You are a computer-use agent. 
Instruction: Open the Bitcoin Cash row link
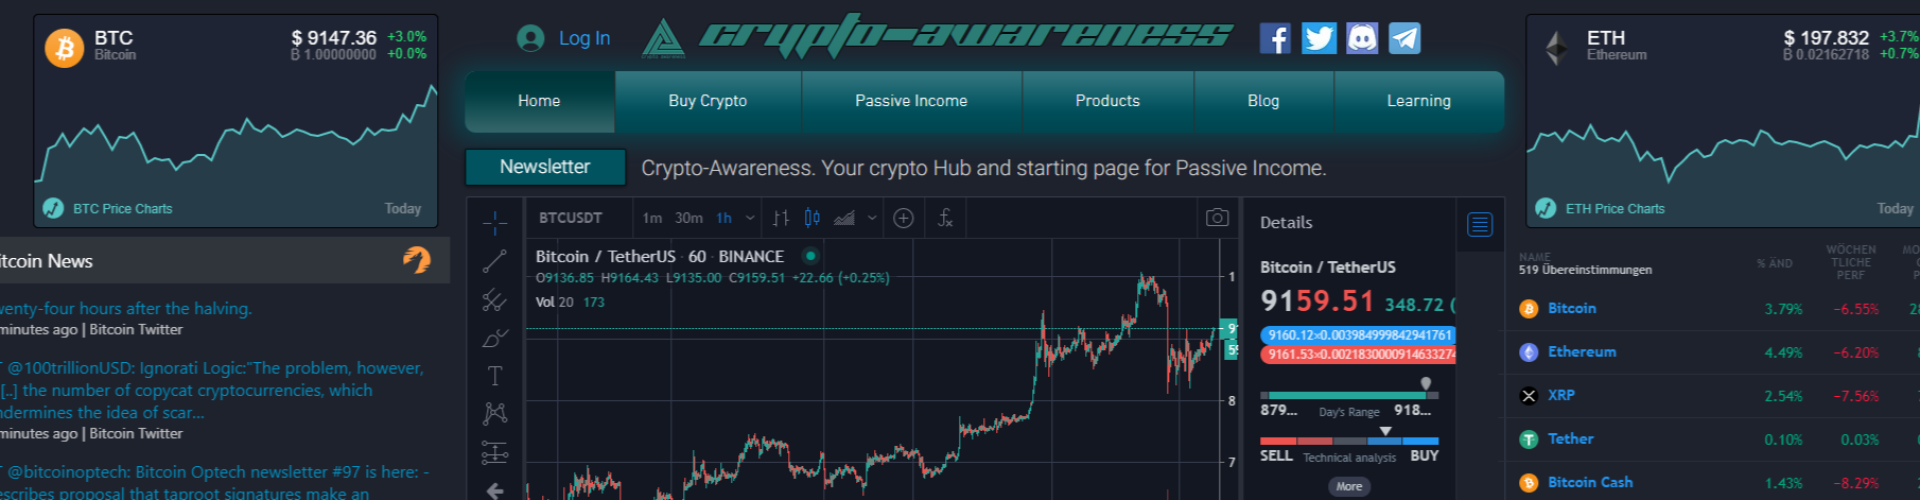[1590, 482]
